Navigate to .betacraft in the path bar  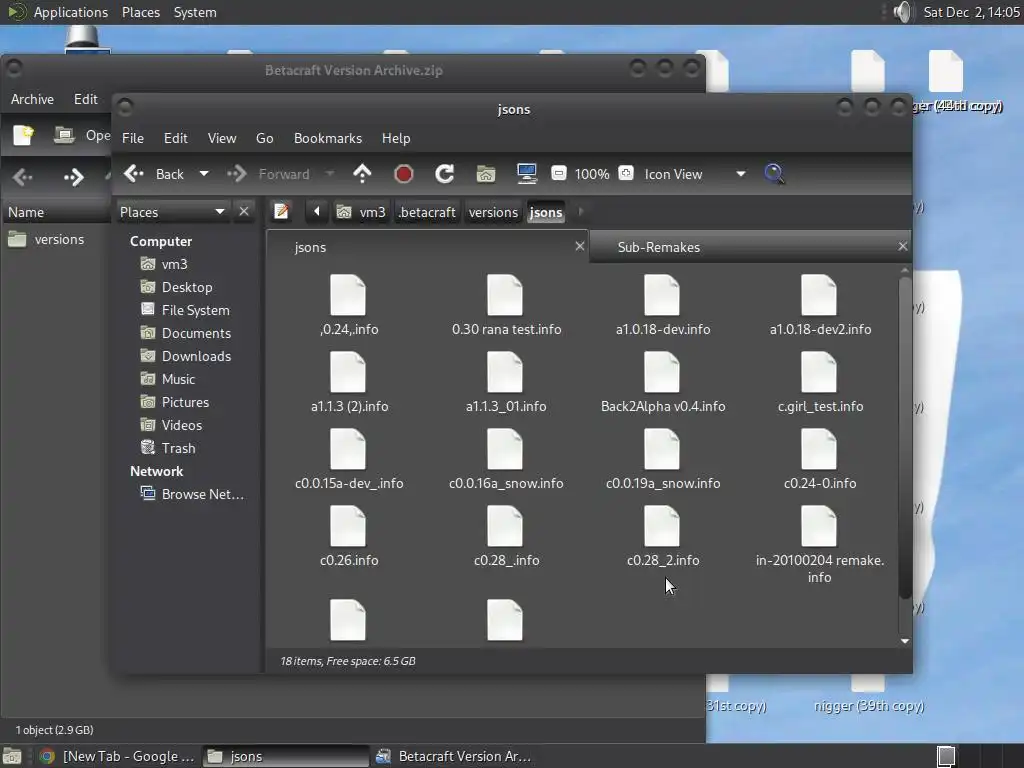[427, 212]
